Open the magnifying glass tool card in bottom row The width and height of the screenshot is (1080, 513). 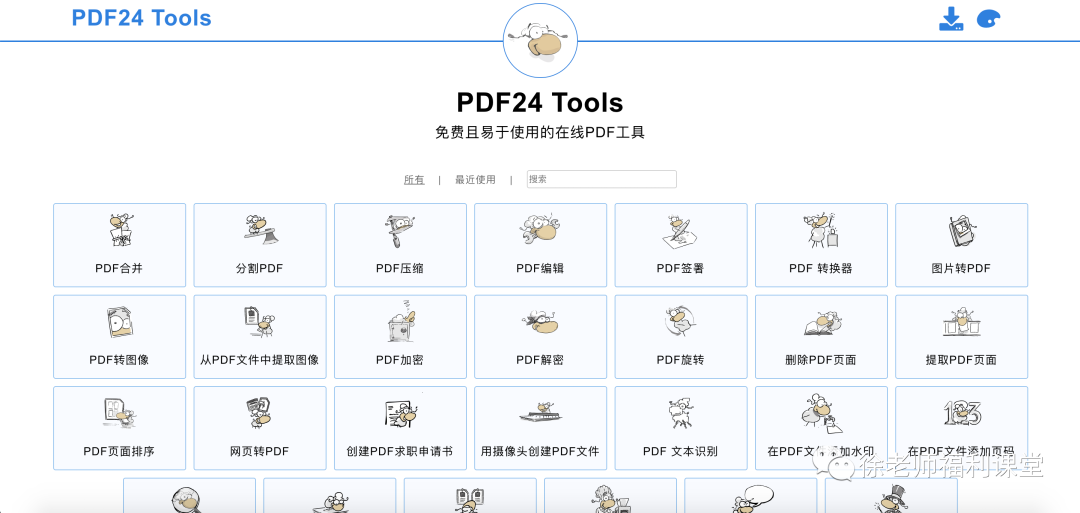tap(189, 496)
